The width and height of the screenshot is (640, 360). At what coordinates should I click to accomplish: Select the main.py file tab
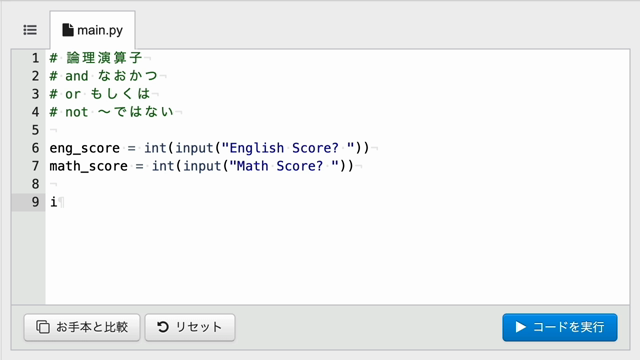point(93,30)
